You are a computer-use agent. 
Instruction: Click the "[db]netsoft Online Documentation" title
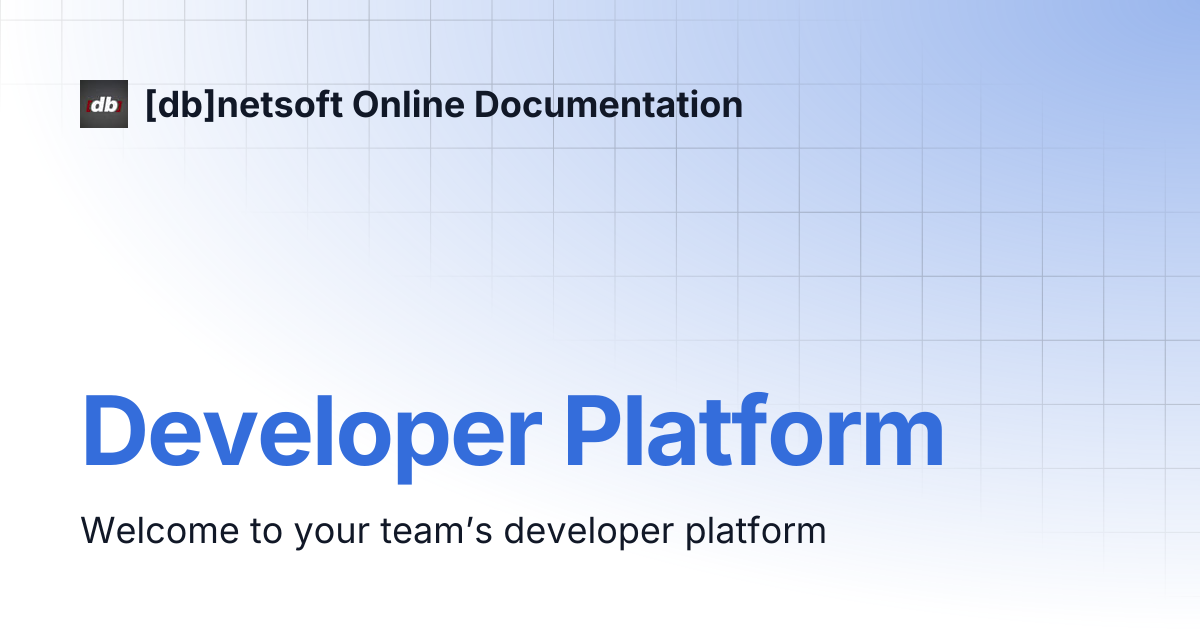(x=444, y=104)
